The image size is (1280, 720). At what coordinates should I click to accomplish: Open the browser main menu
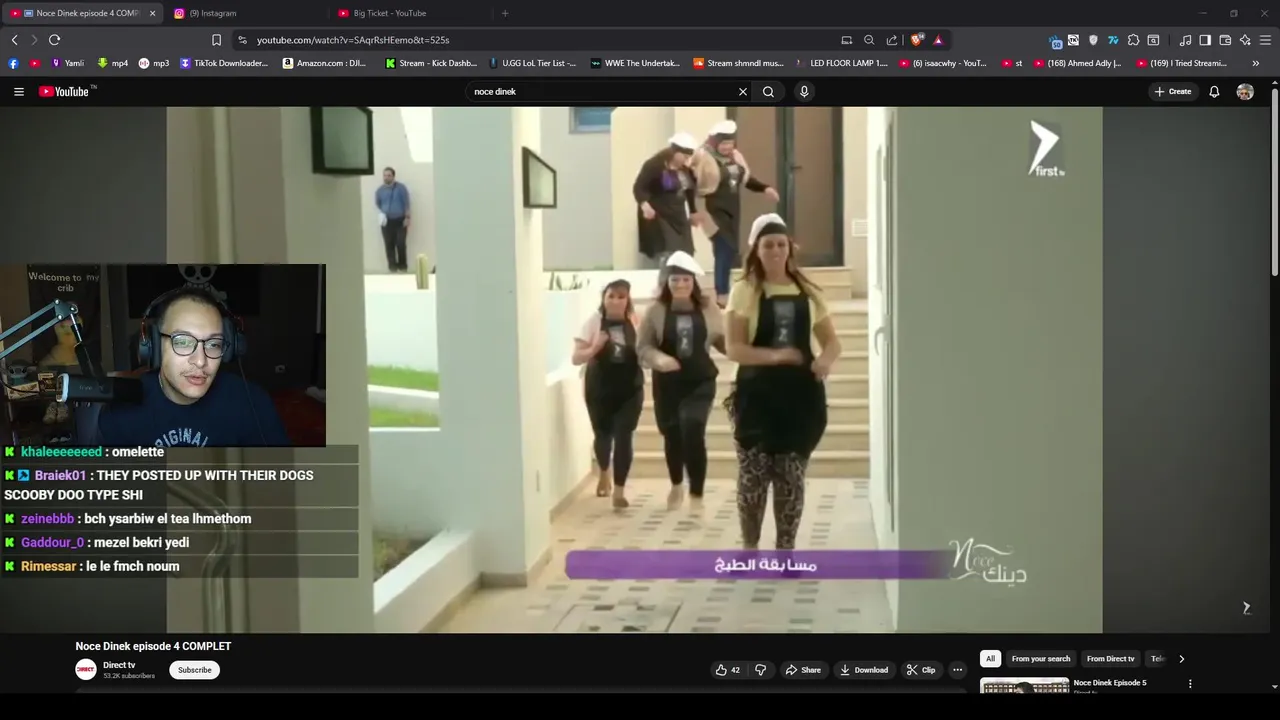[x=1265, y=40]
